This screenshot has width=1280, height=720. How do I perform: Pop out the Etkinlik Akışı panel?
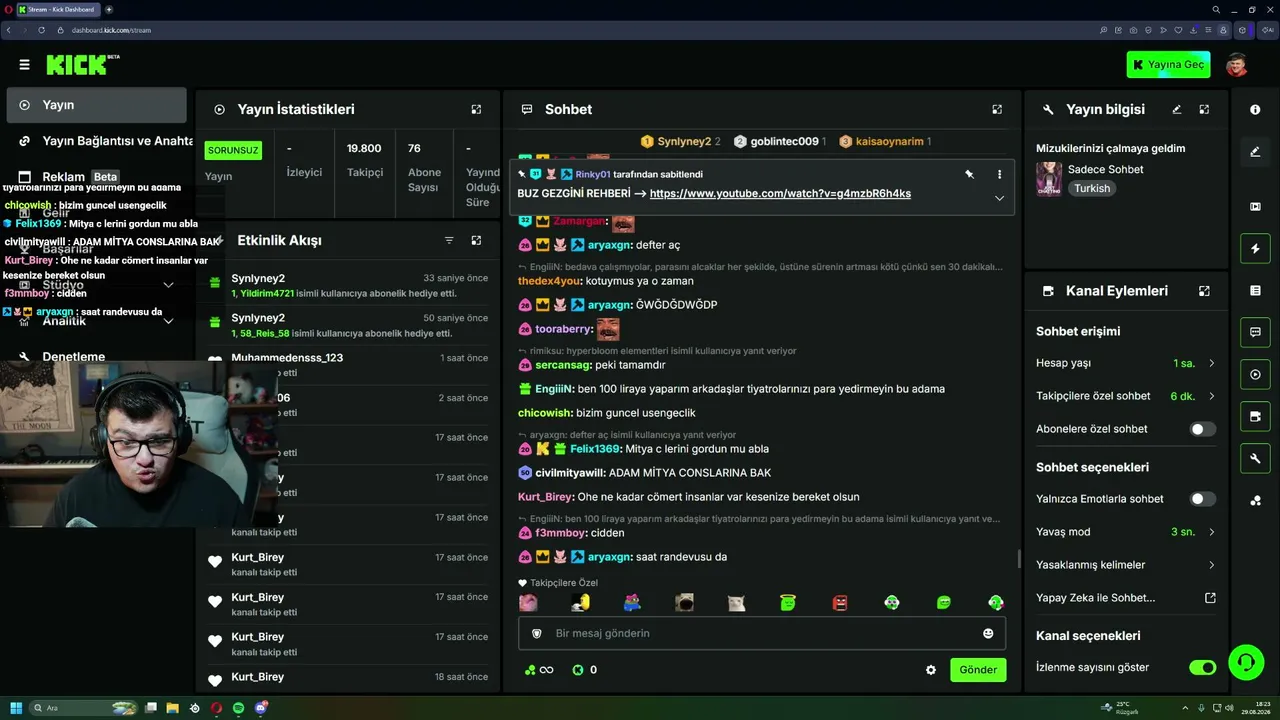[476, 241]
